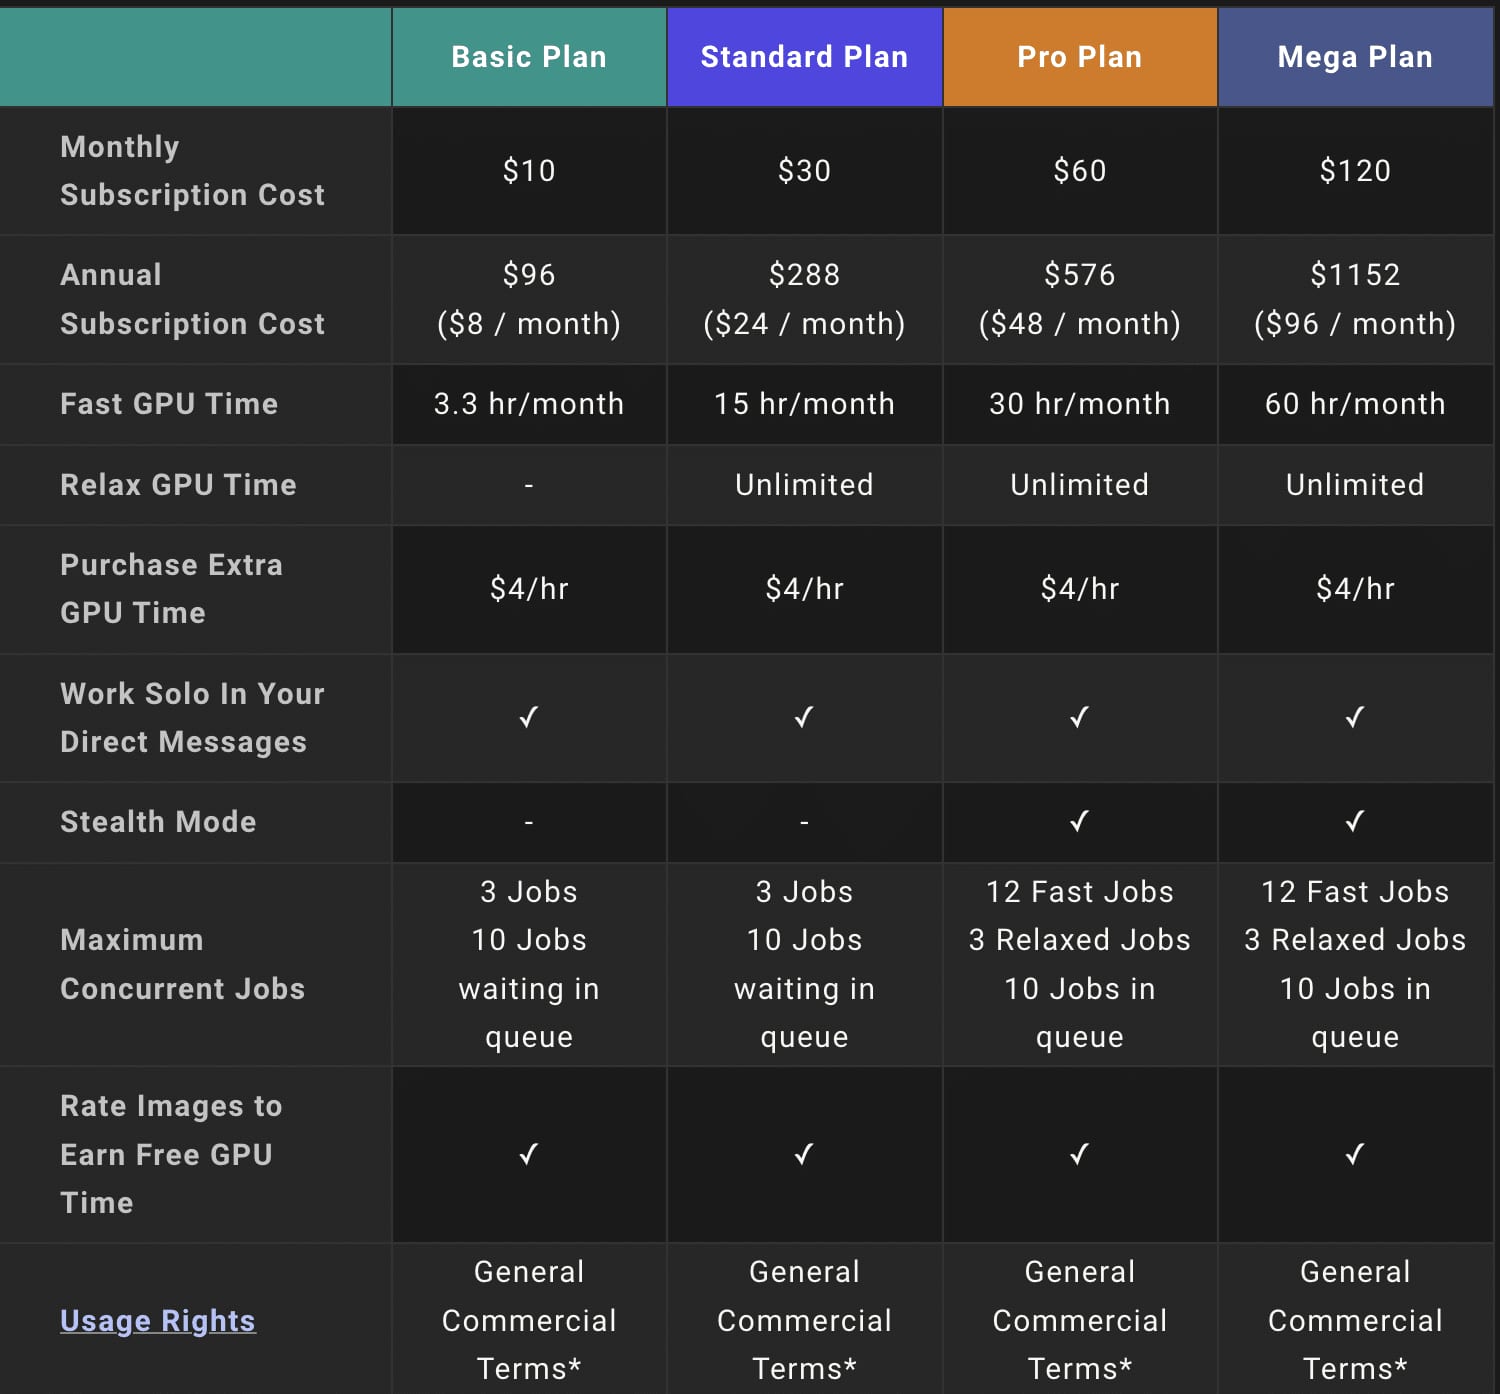The image size is (1500, 1394).
Task: Click the Relax GPU Time row label
Action: click(178, 485)
